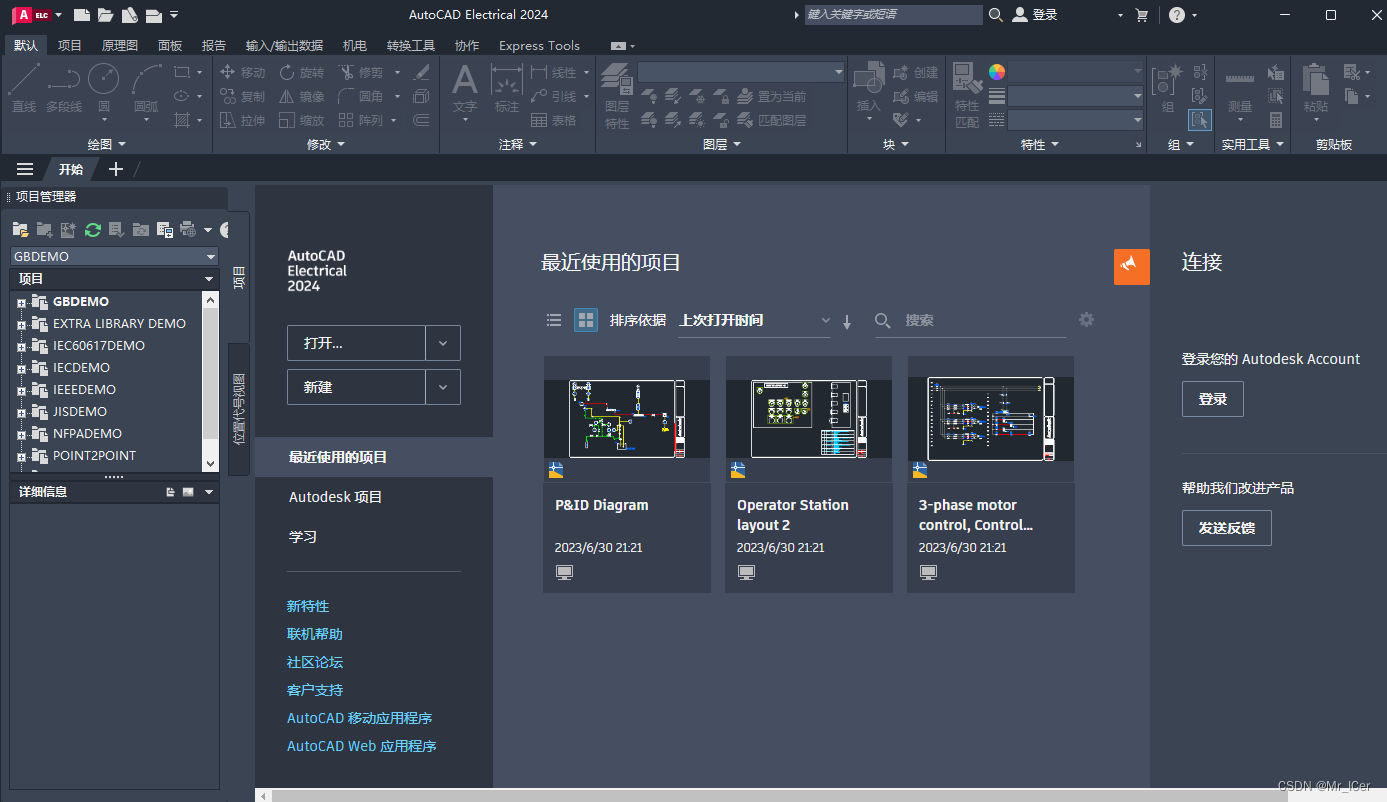The image size is (1387, 802).
Task: Switch to the 项目 ribbon tab
Action: 70,45
